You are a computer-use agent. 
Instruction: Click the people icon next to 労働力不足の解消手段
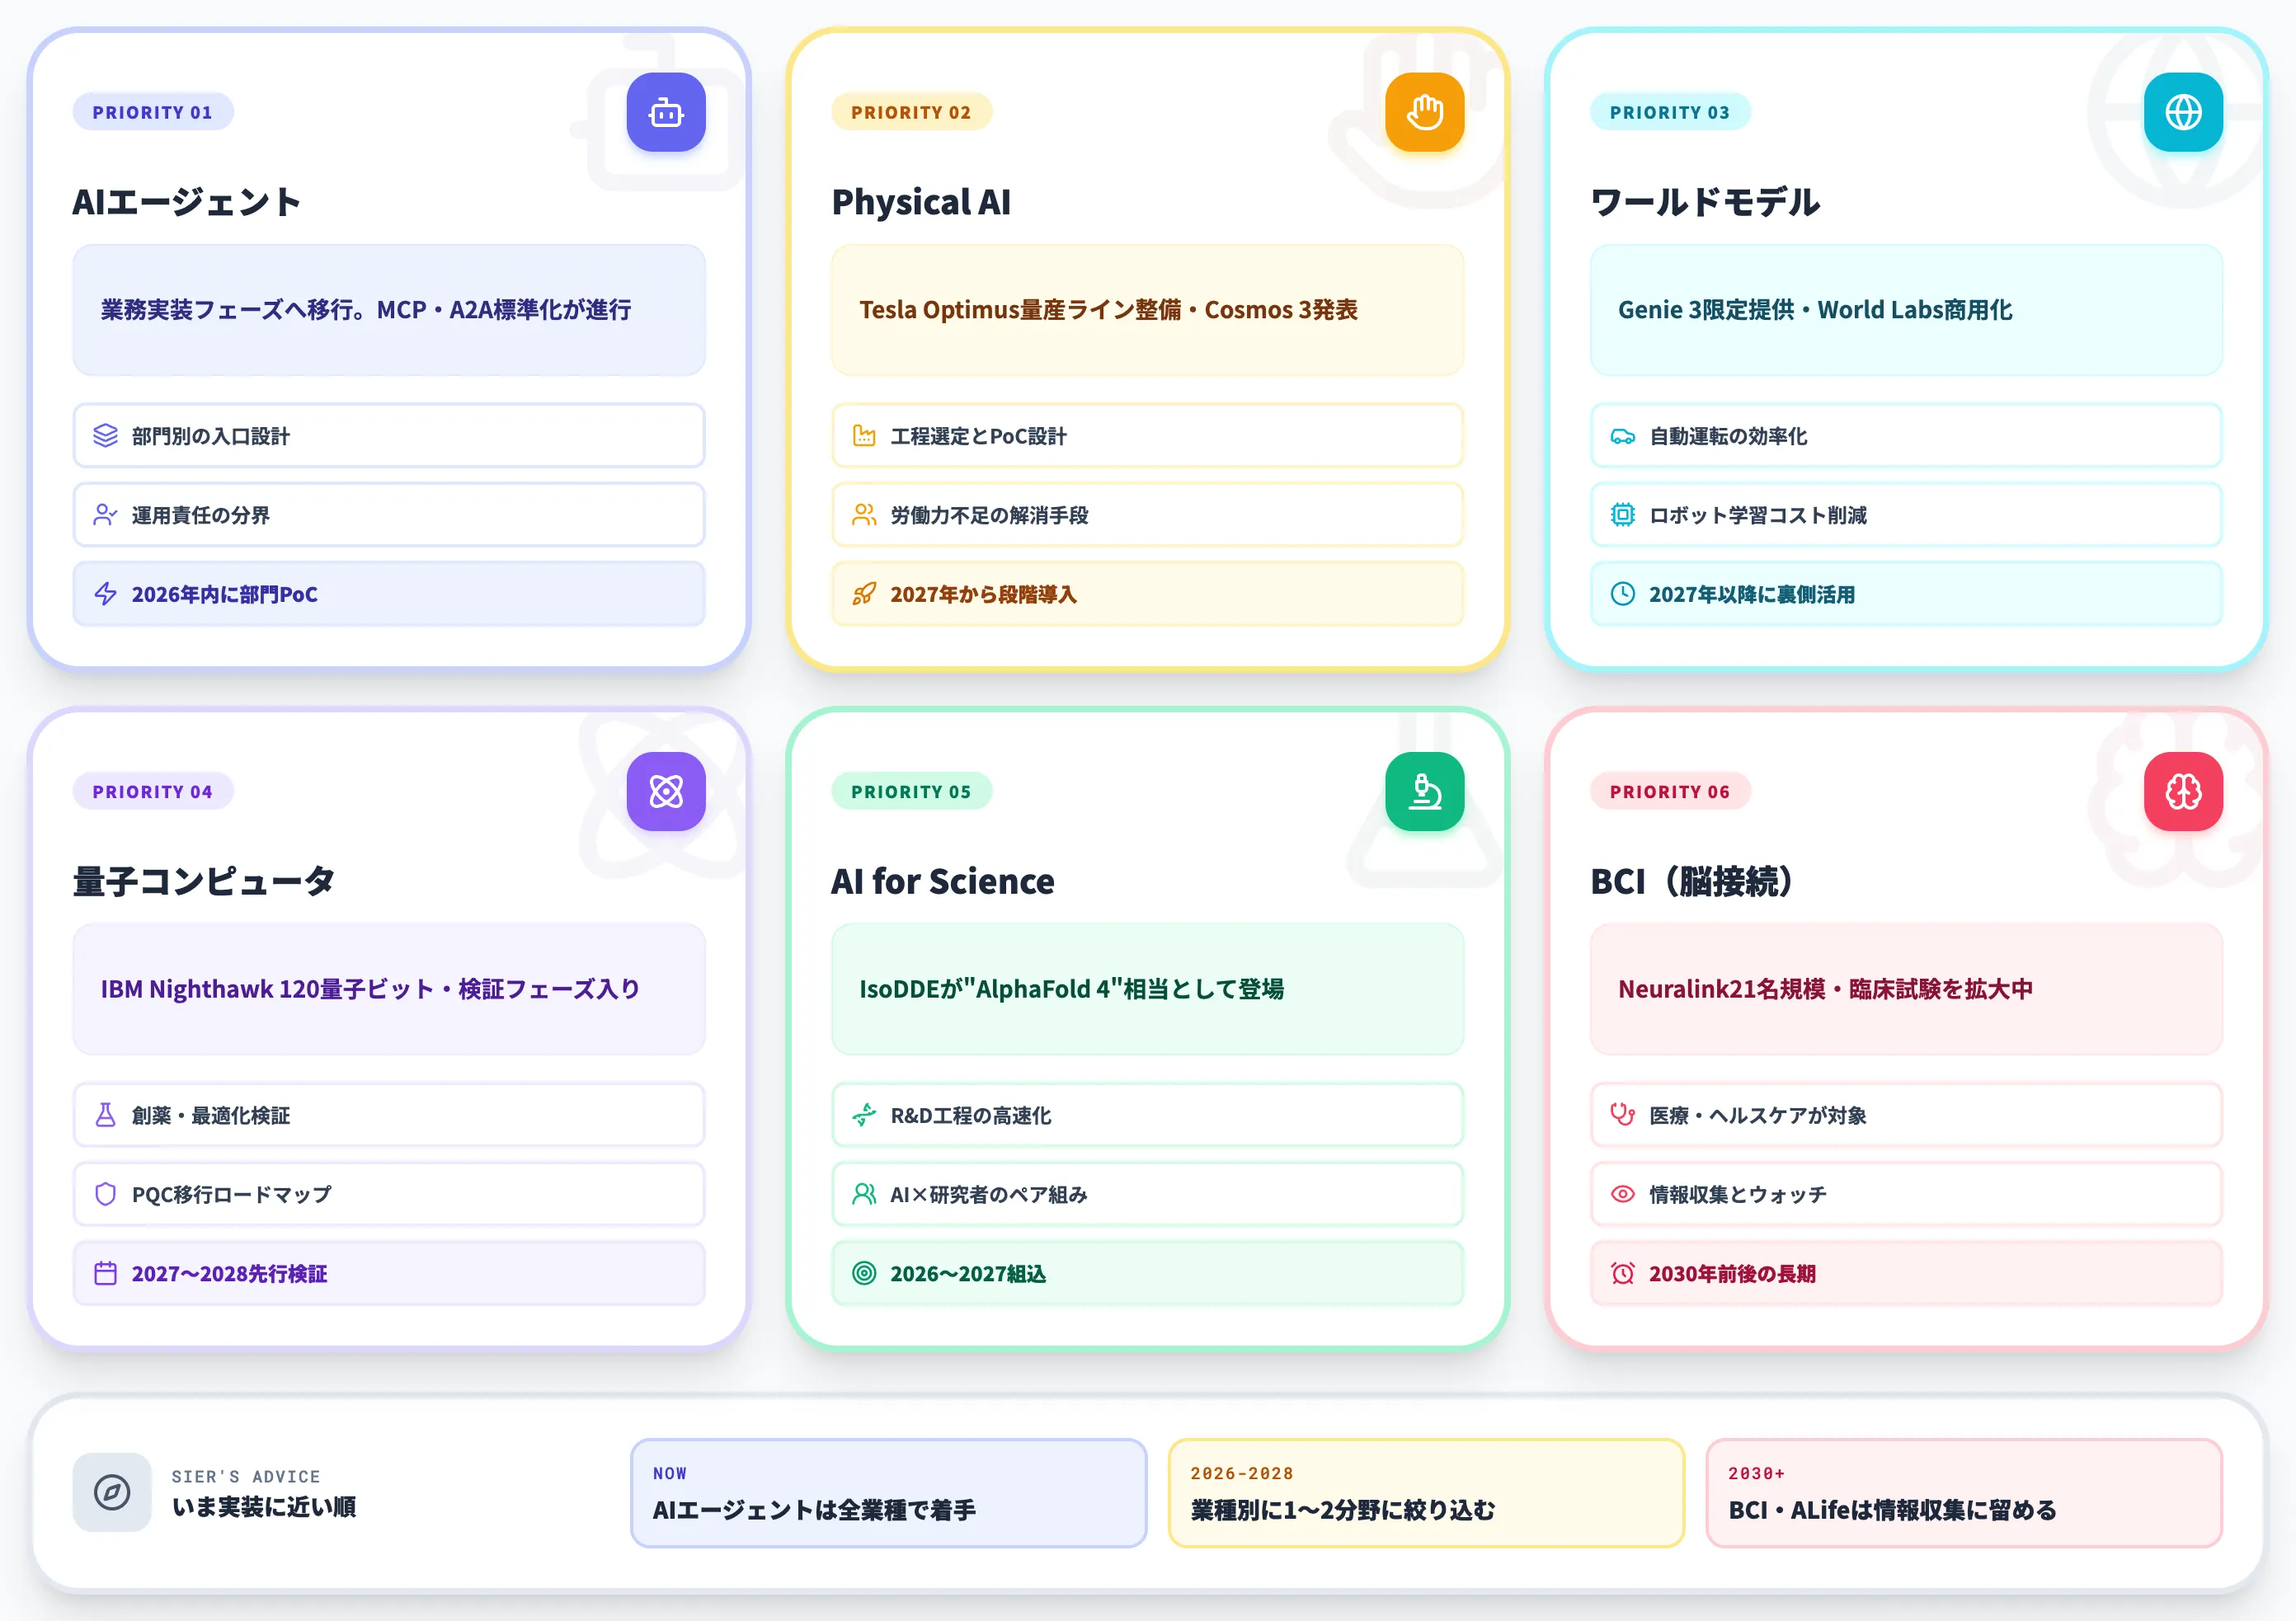(x=864, y=514)
